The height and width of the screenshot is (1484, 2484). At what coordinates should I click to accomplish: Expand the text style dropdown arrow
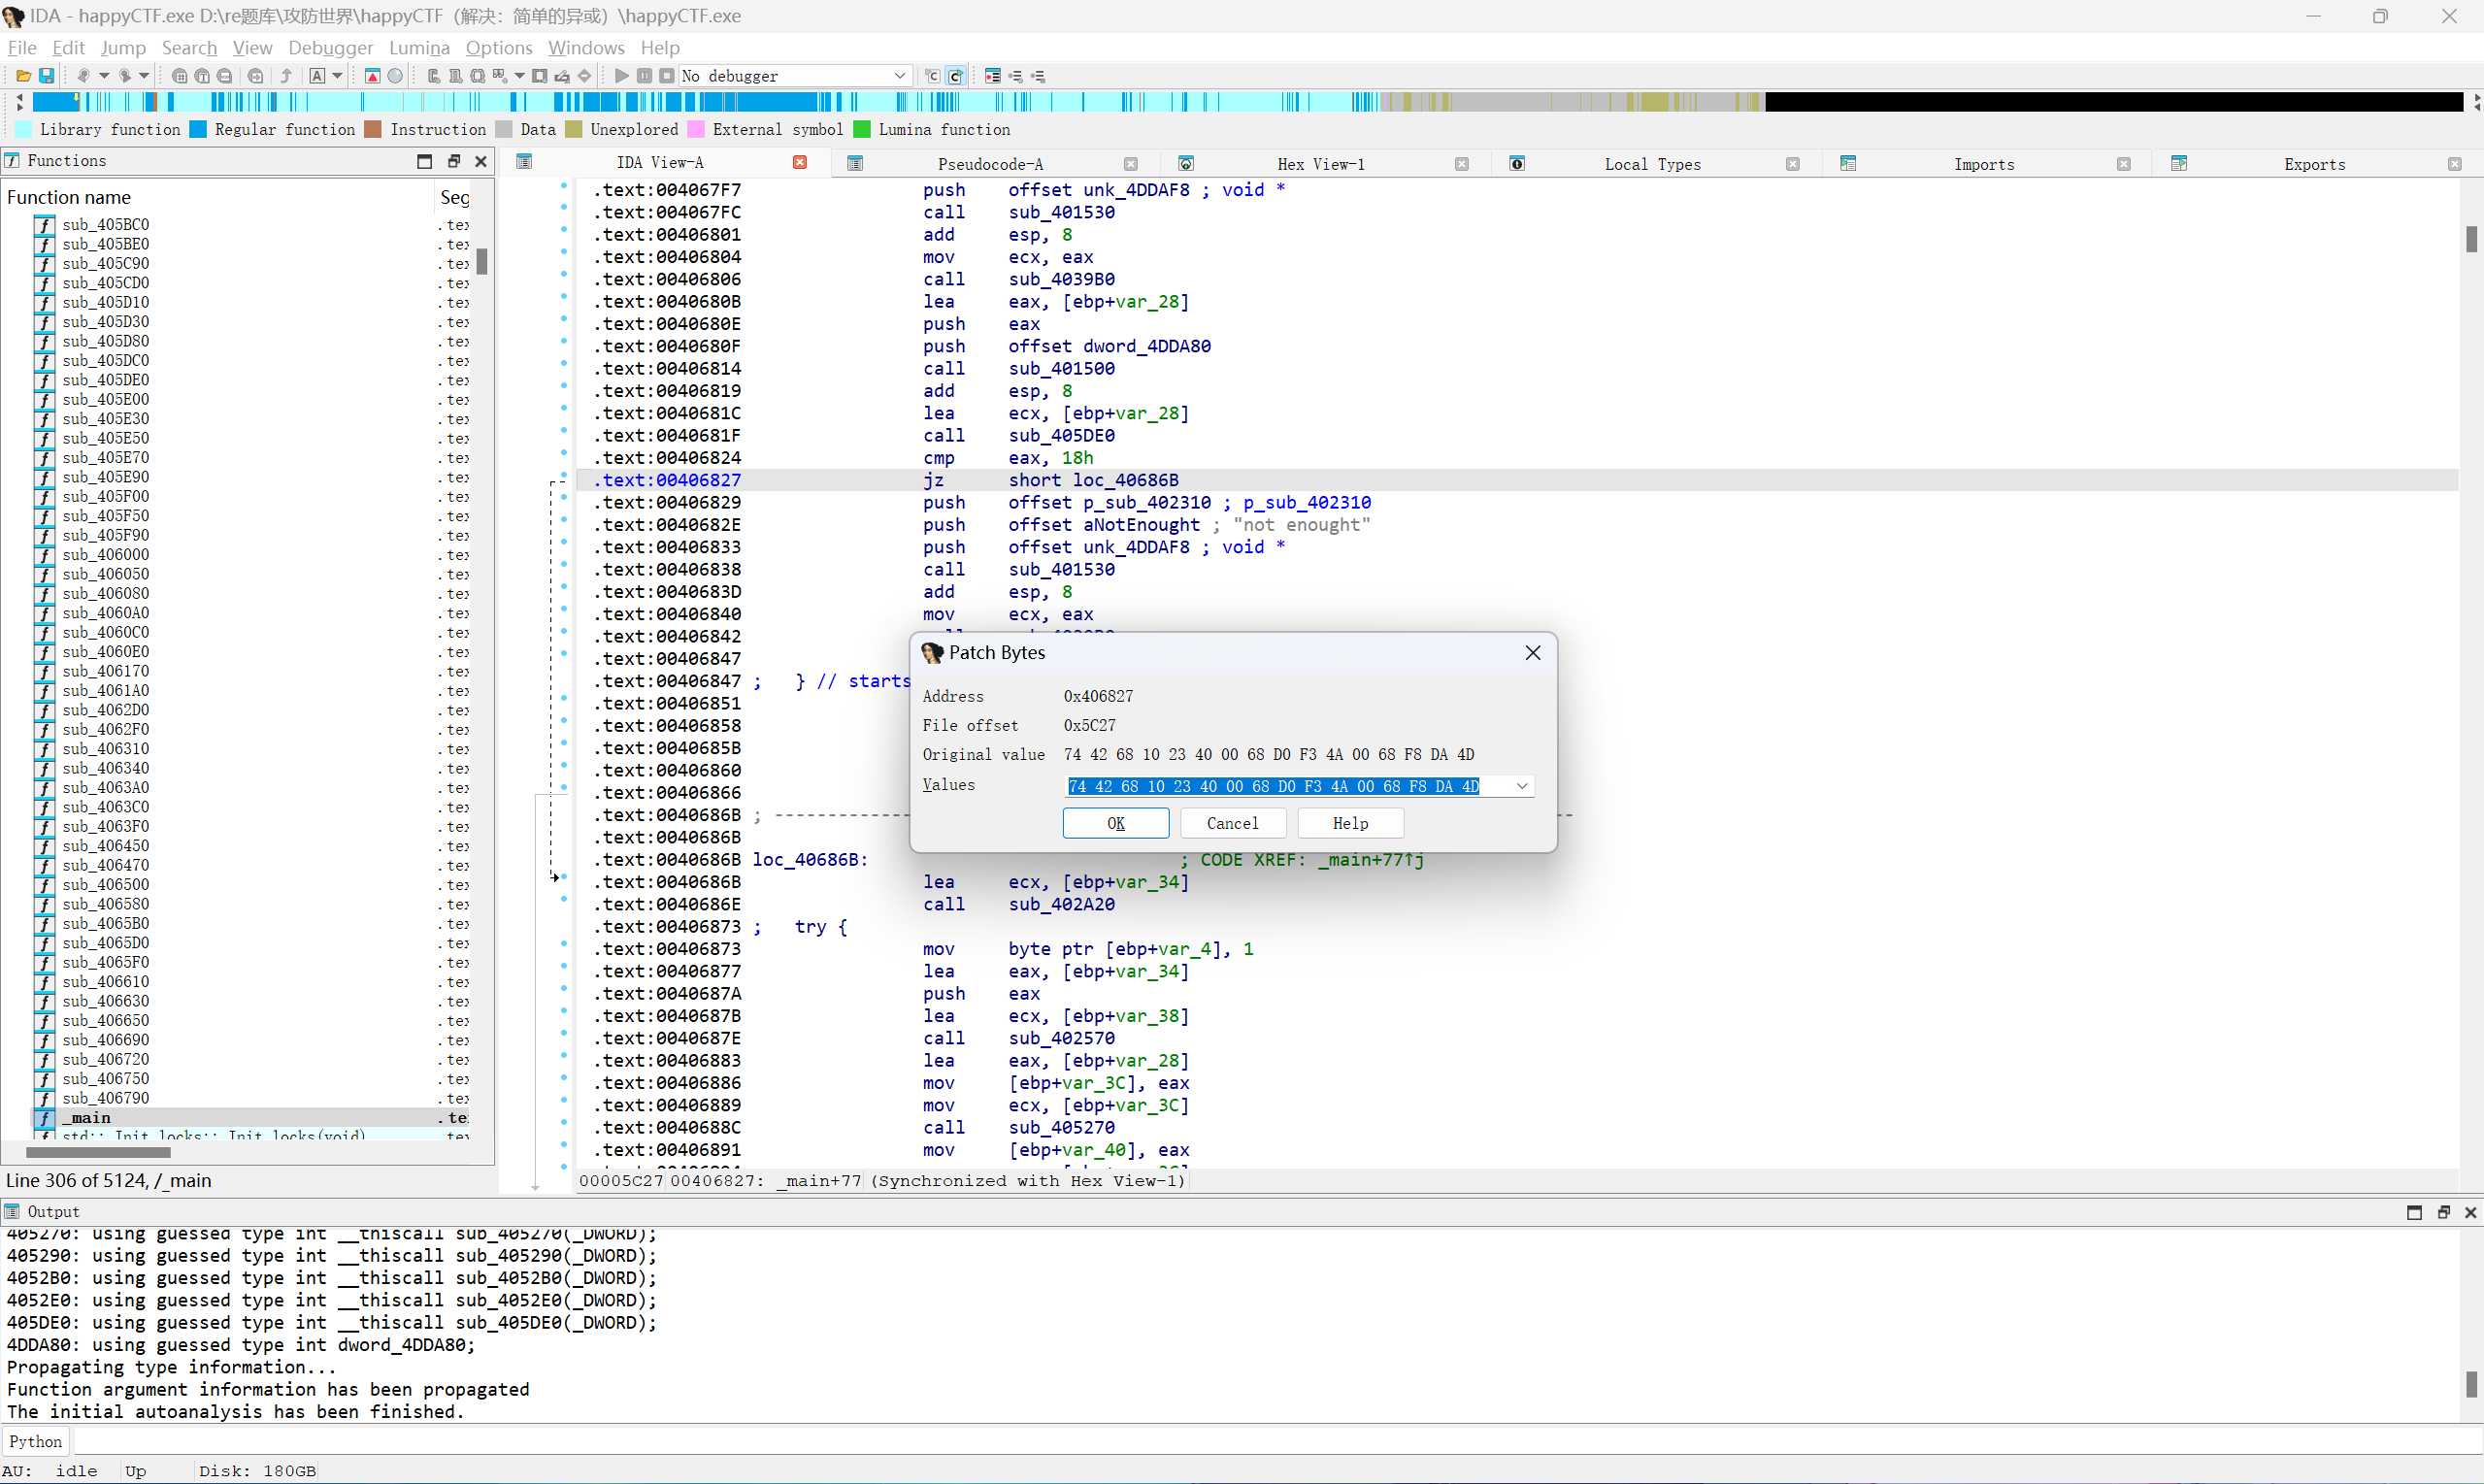(x=337, y=76)
